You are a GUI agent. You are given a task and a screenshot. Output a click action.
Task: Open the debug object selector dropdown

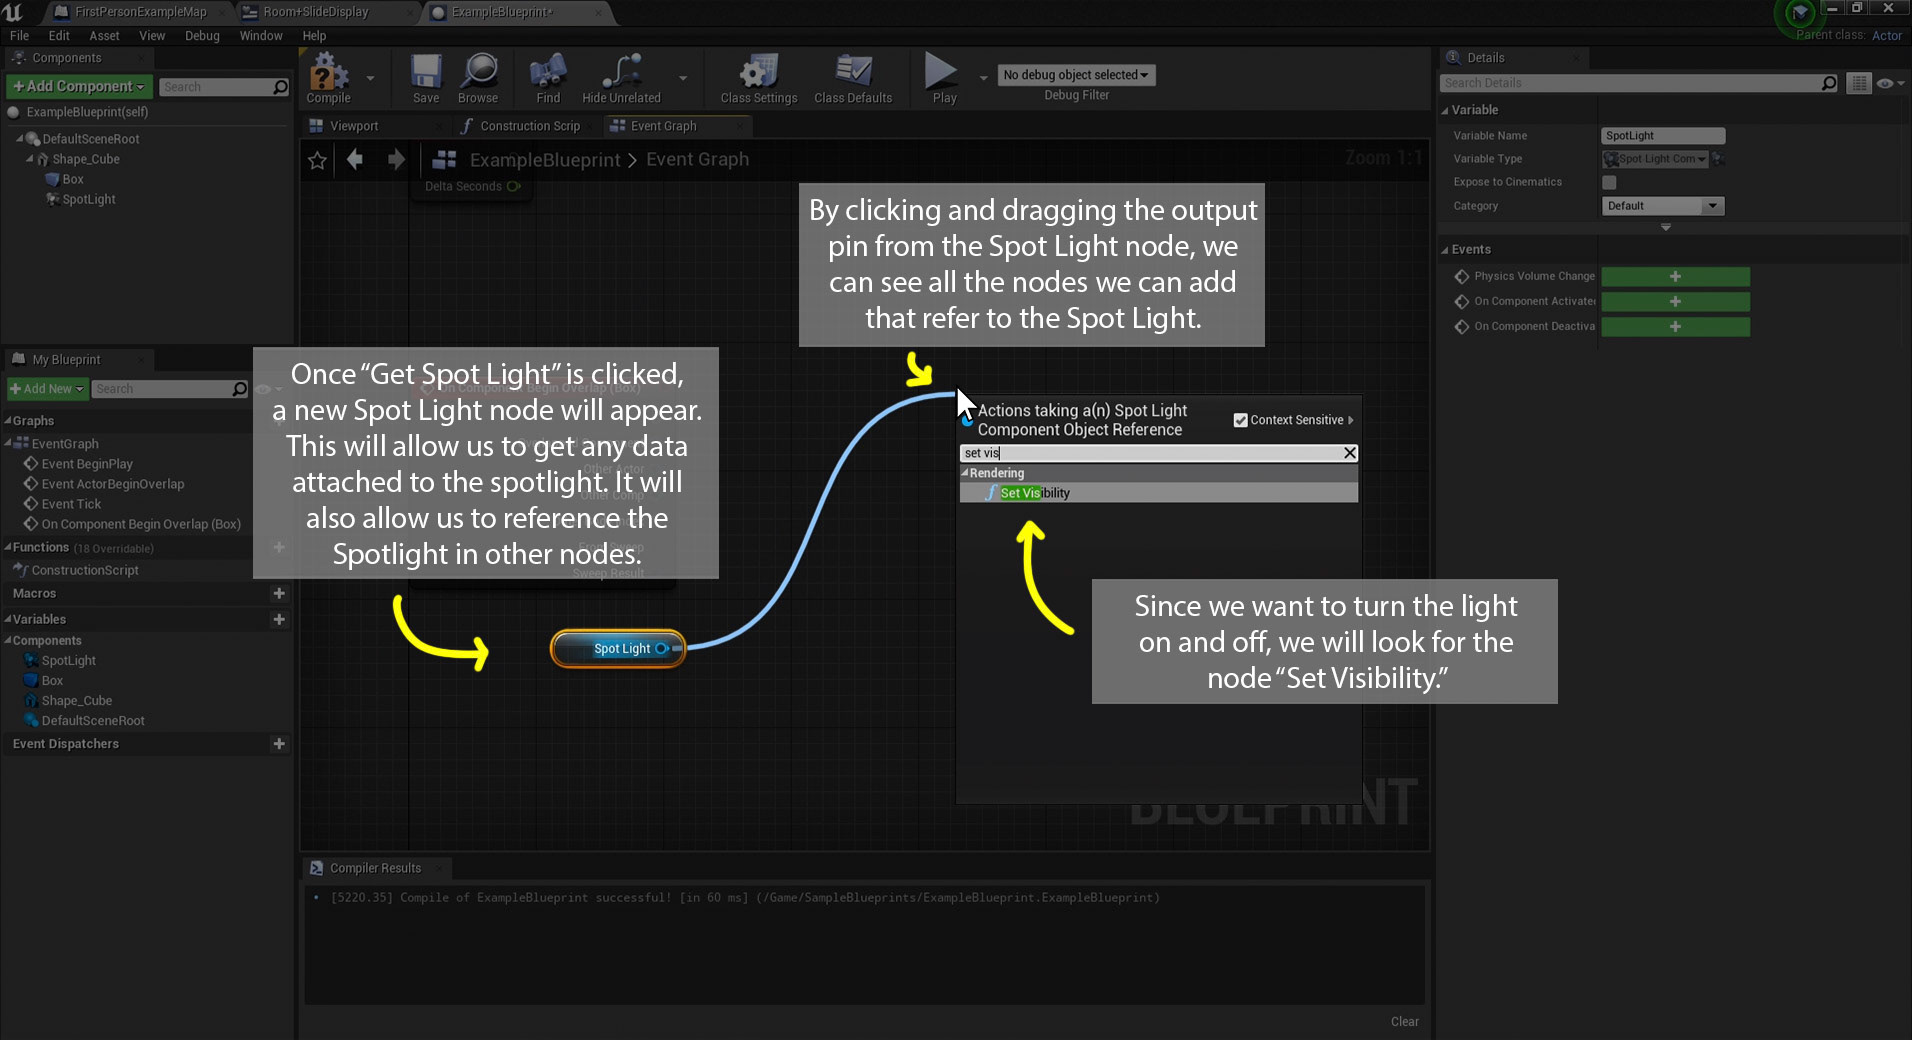pos(1076,75)
